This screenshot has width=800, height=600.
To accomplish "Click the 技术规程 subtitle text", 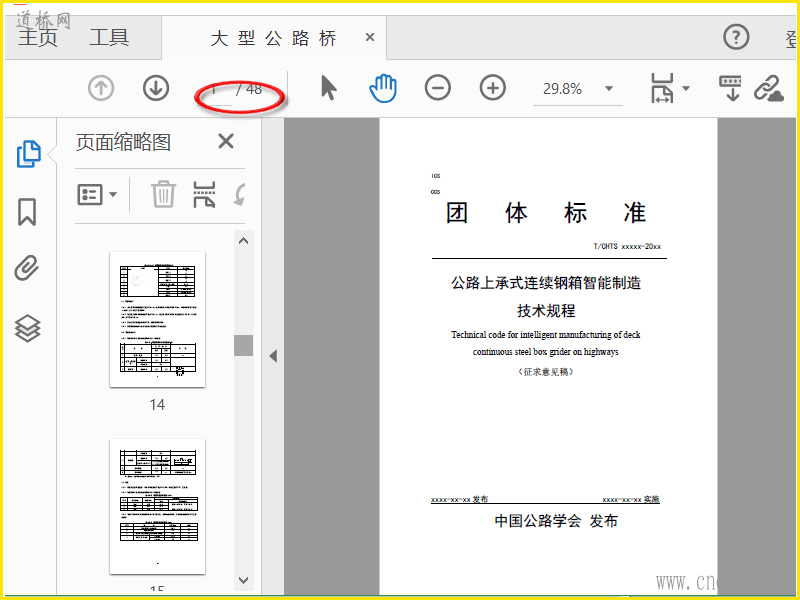I will (x=546, y=310).
